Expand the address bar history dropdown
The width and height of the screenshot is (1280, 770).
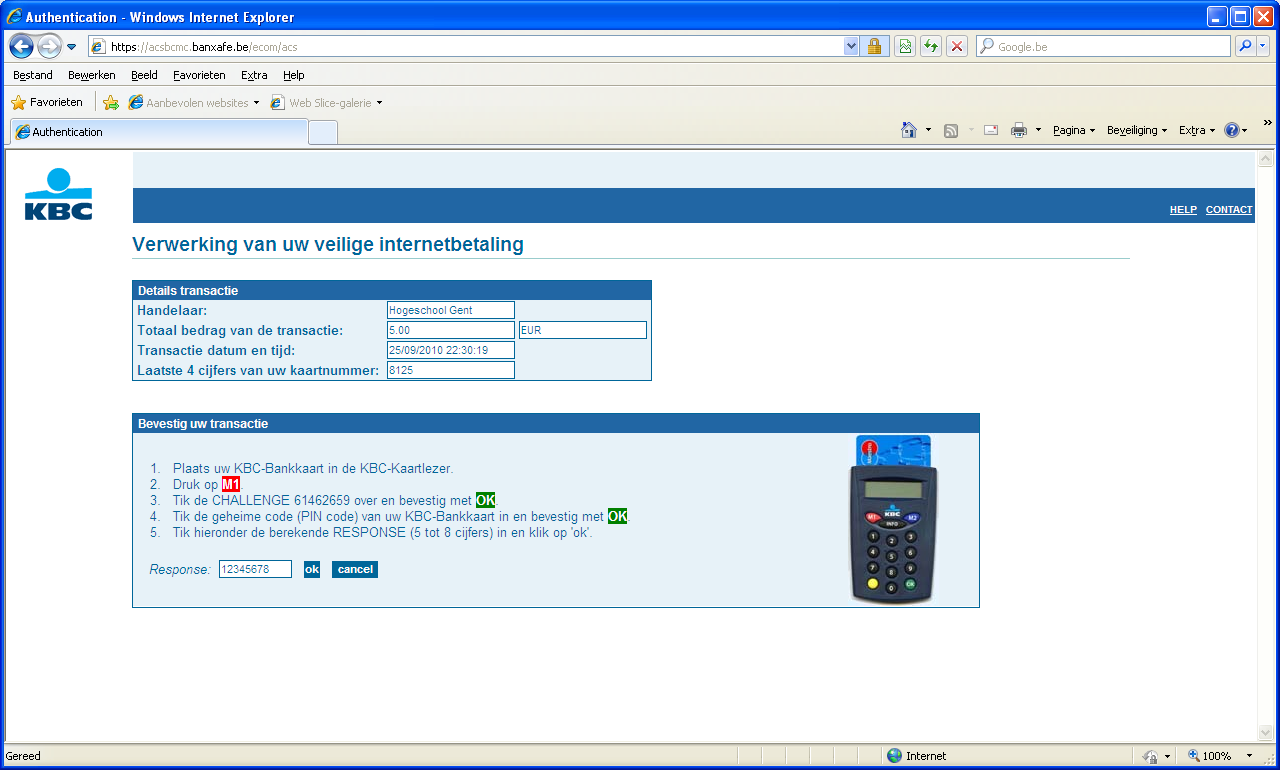[851, 46]
